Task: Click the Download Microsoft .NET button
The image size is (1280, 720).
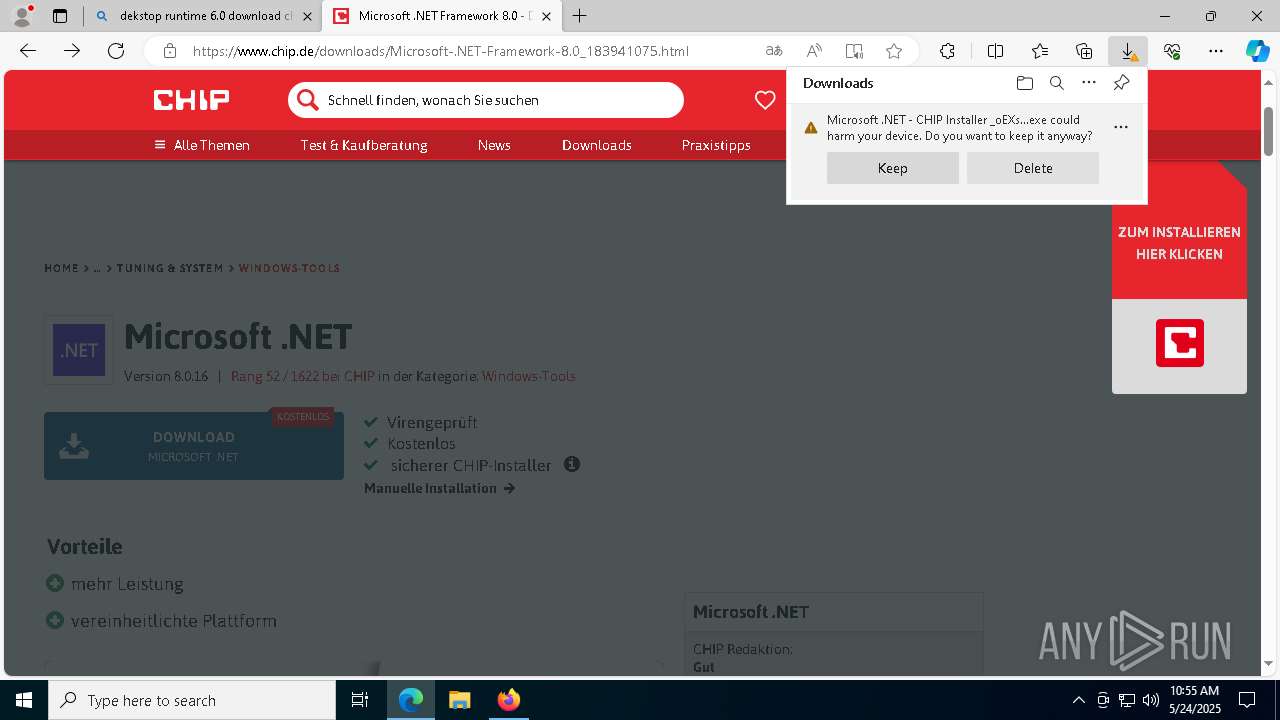Action: click(x=194, y=446)
